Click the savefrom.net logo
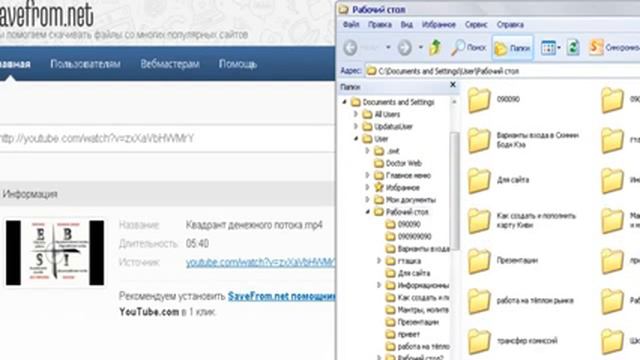This screenshot has height=360, width=640. click(47, 15)
